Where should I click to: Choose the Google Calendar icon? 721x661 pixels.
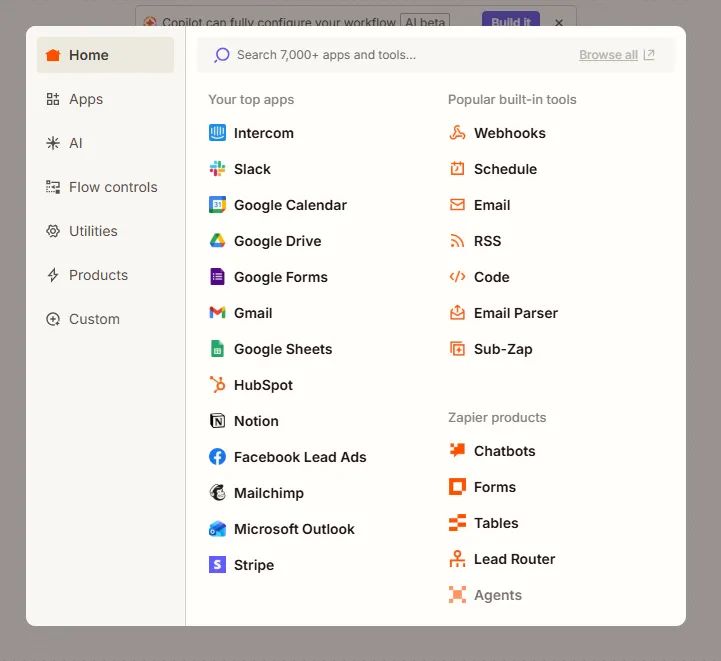(x=217, y=205)
